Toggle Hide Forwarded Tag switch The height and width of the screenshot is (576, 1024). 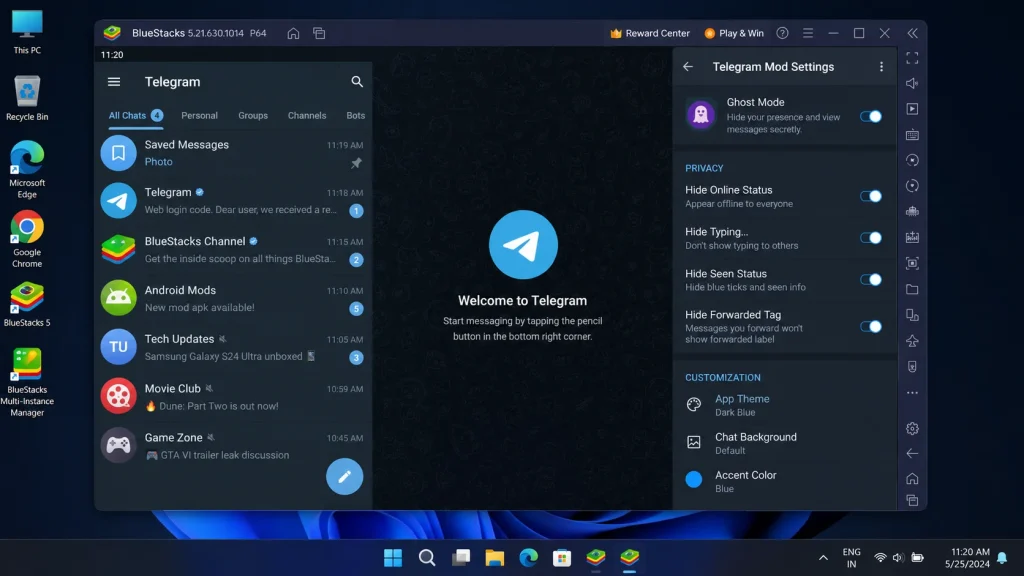coord(871,327)
